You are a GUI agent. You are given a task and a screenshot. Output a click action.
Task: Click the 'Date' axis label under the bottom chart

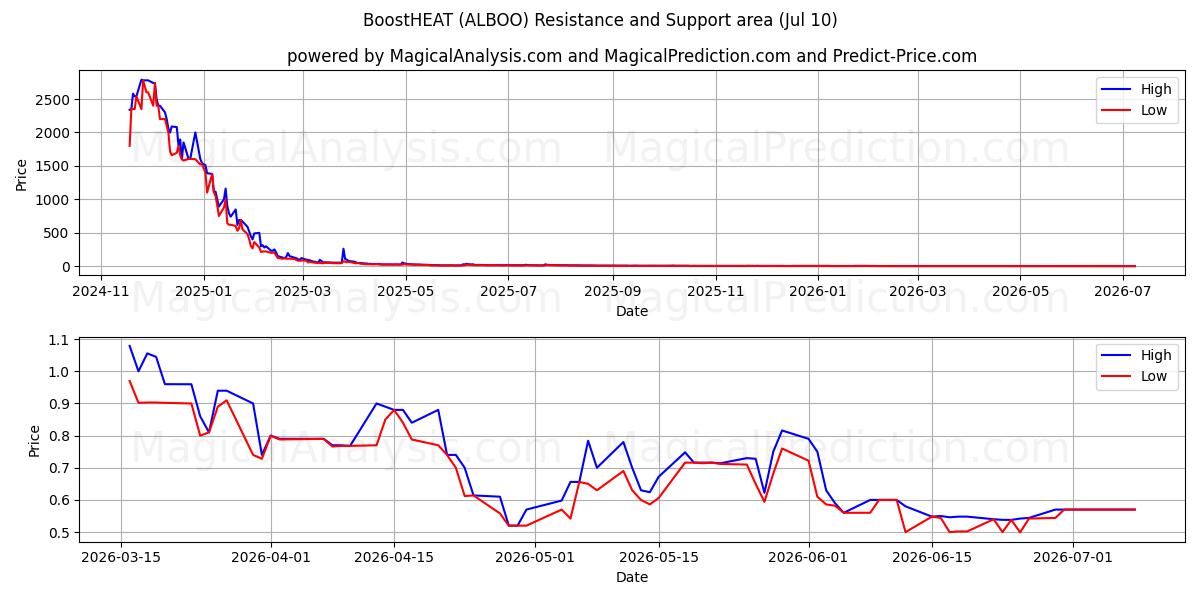(631, 577)
